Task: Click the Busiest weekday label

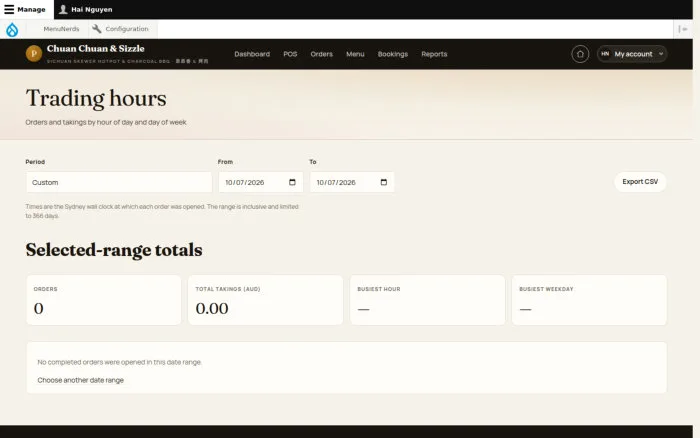Action: 546,289
